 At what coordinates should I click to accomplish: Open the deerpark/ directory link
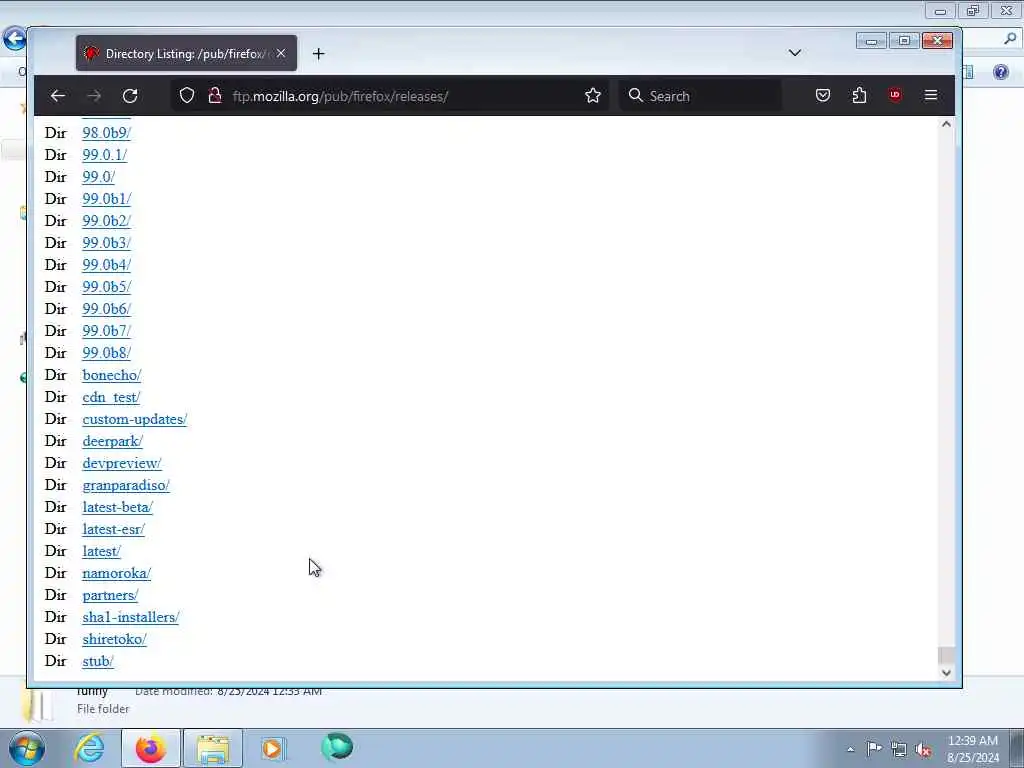112,441
